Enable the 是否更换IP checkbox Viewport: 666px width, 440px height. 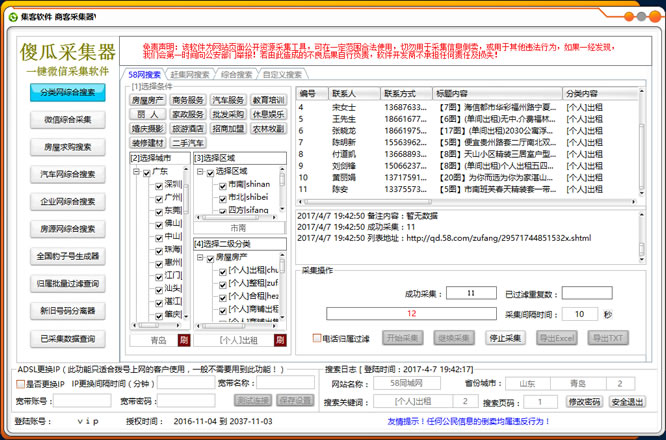pyautogui.click(x=21, y=383)
